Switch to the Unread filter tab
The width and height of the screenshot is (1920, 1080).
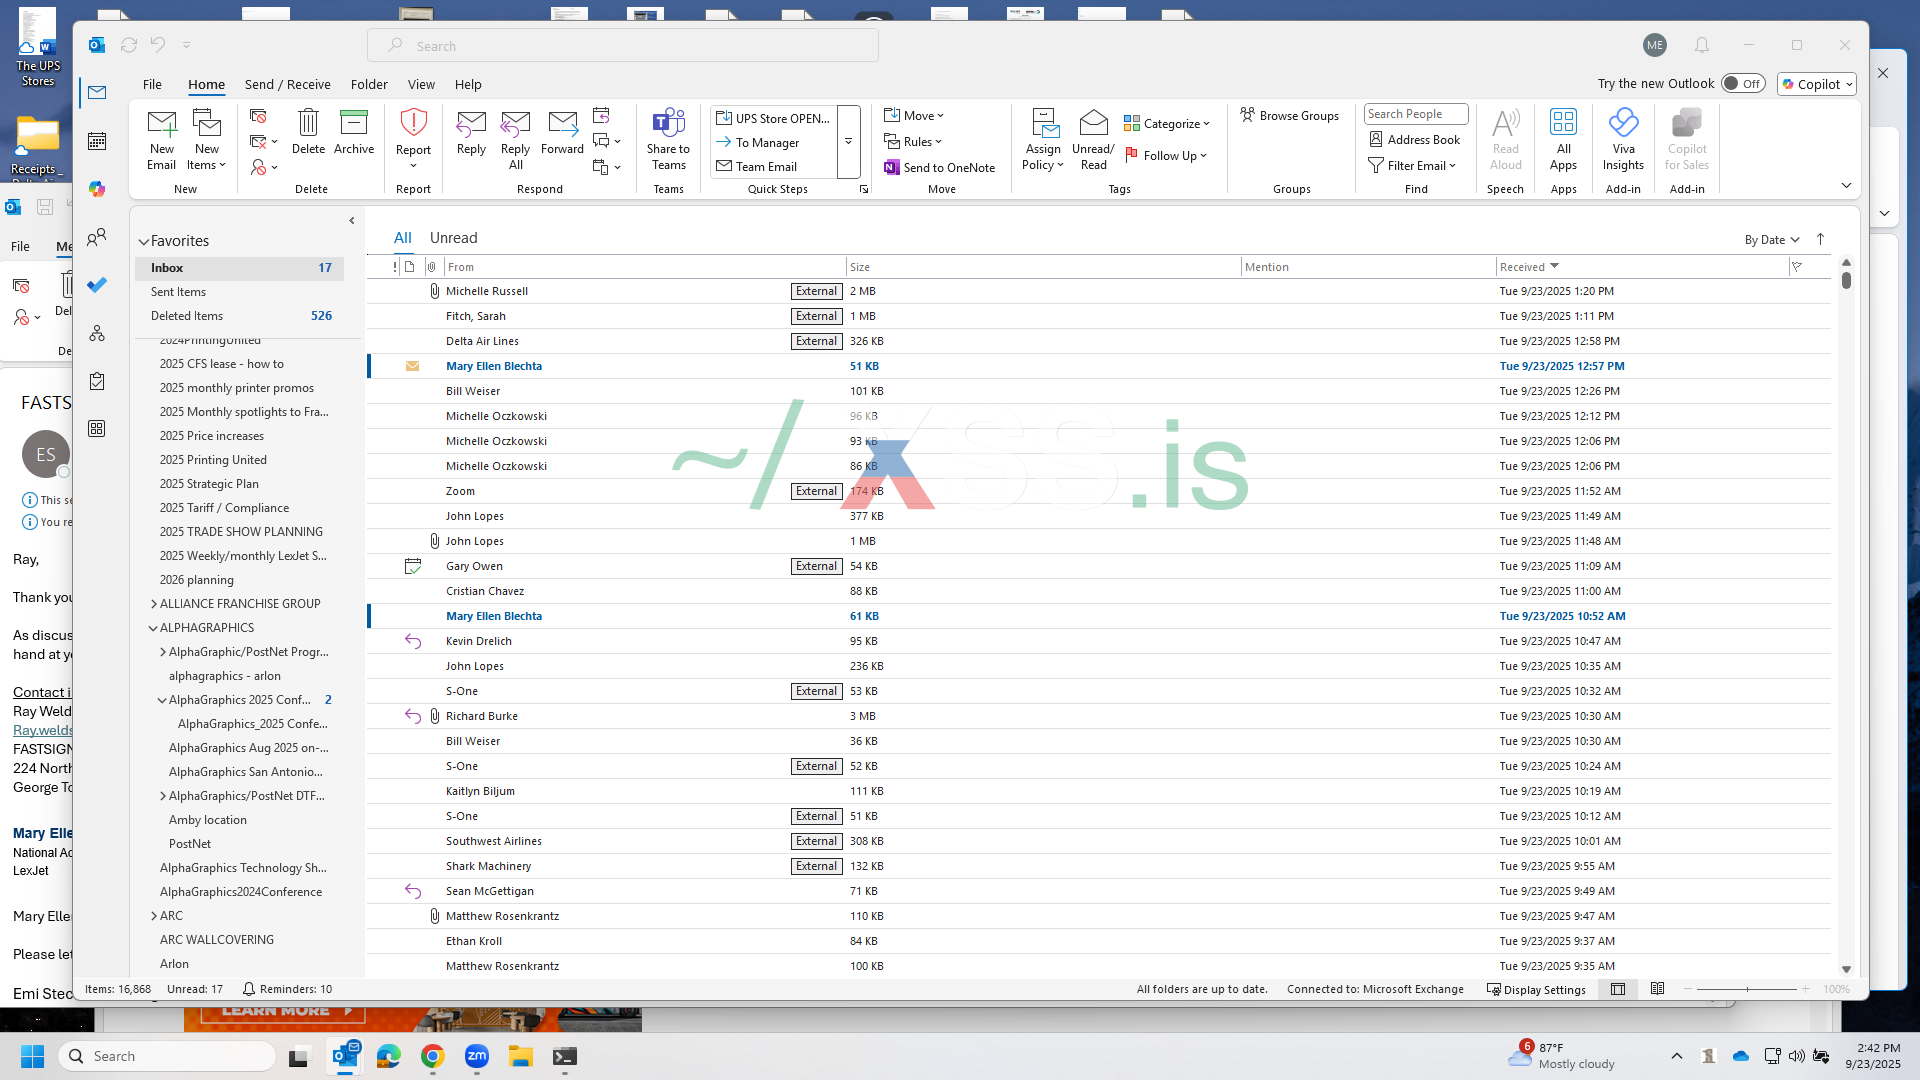pyautogui.click(x=453, y=238)
